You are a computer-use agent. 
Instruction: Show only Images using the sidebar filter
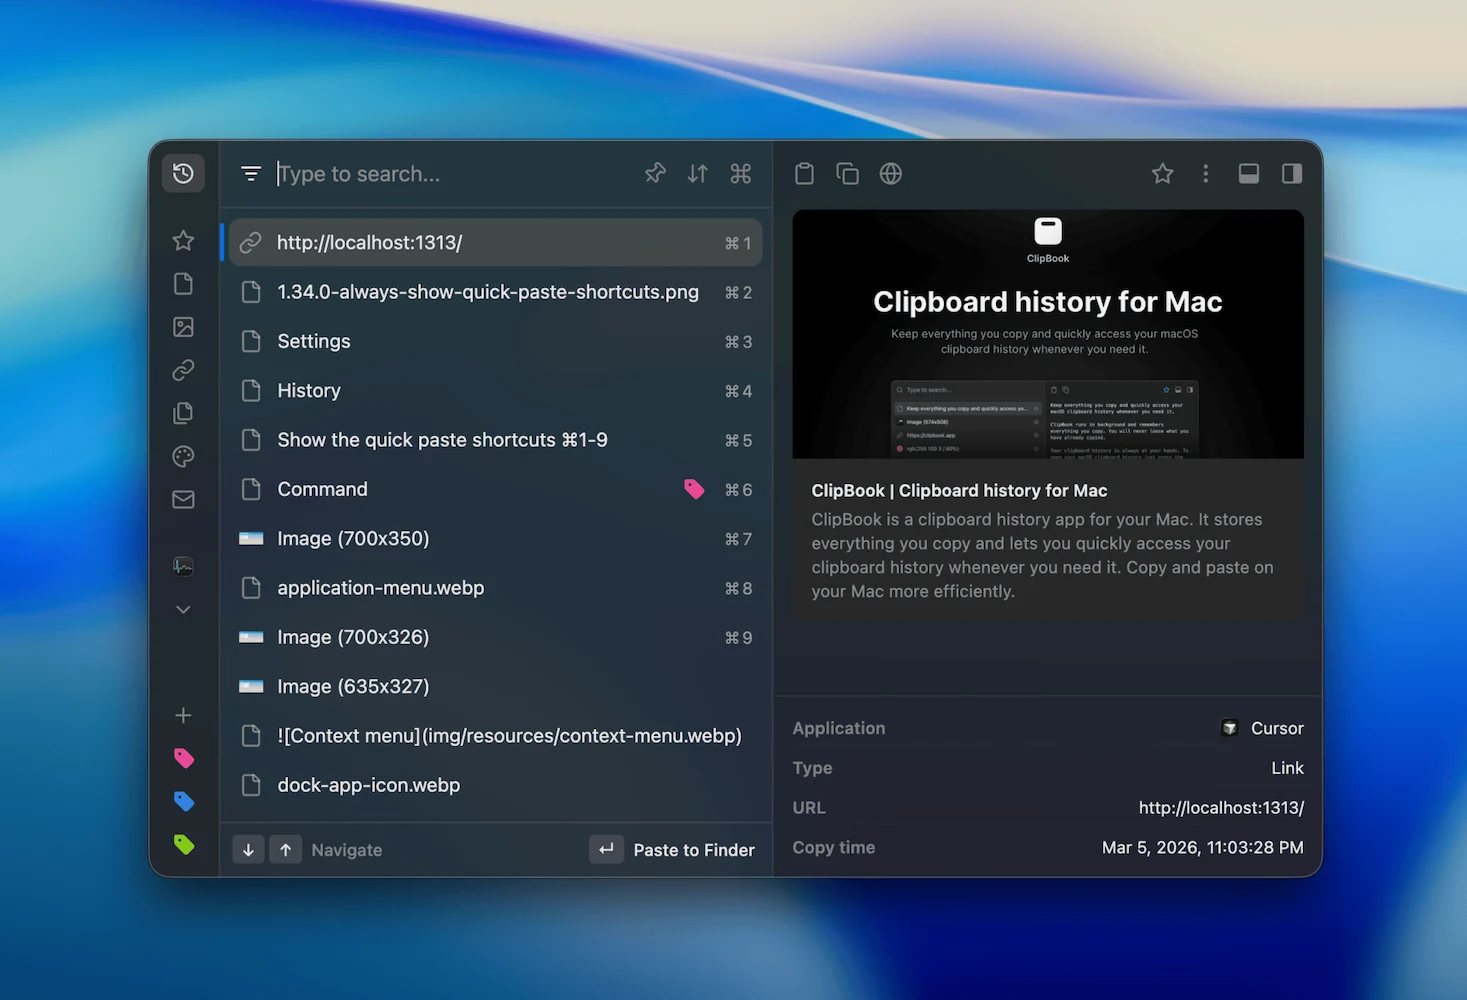tap(183, 326)
